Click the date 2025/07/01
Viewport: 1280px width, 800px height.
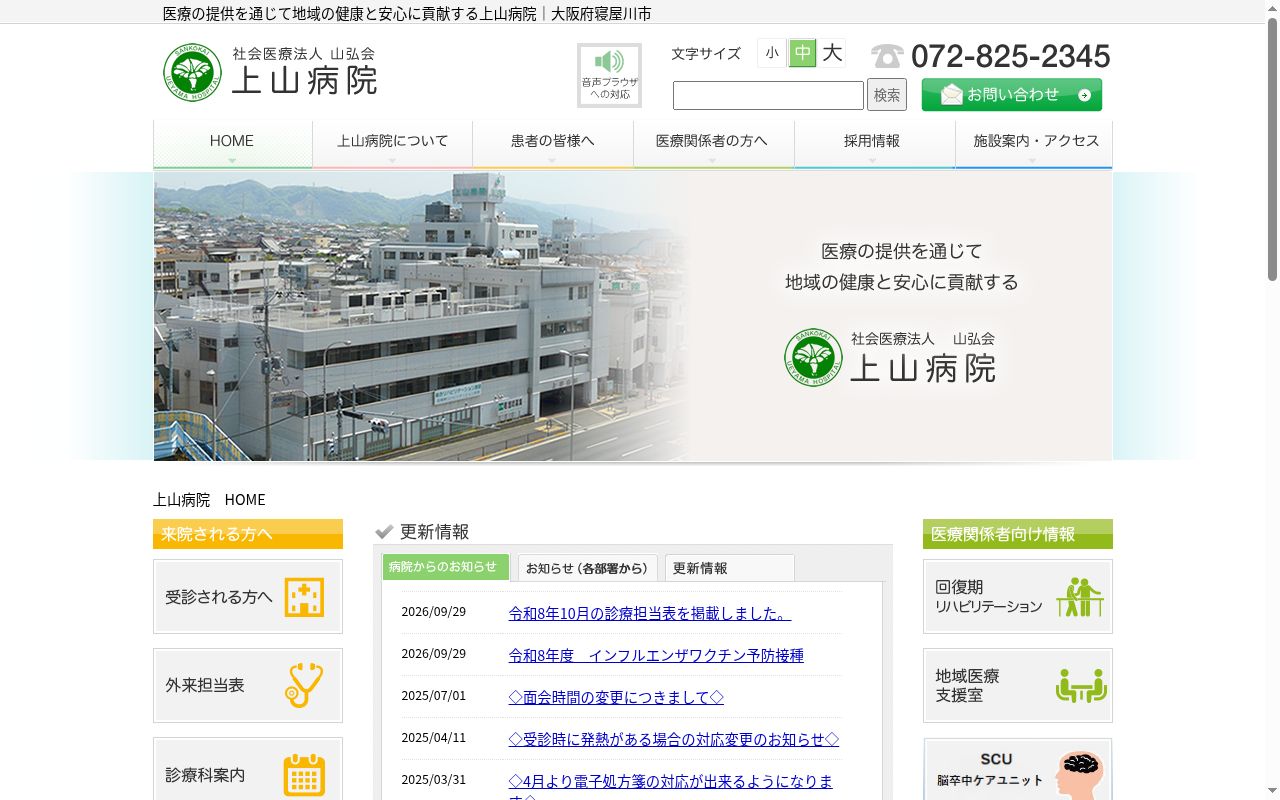[434, 696]
